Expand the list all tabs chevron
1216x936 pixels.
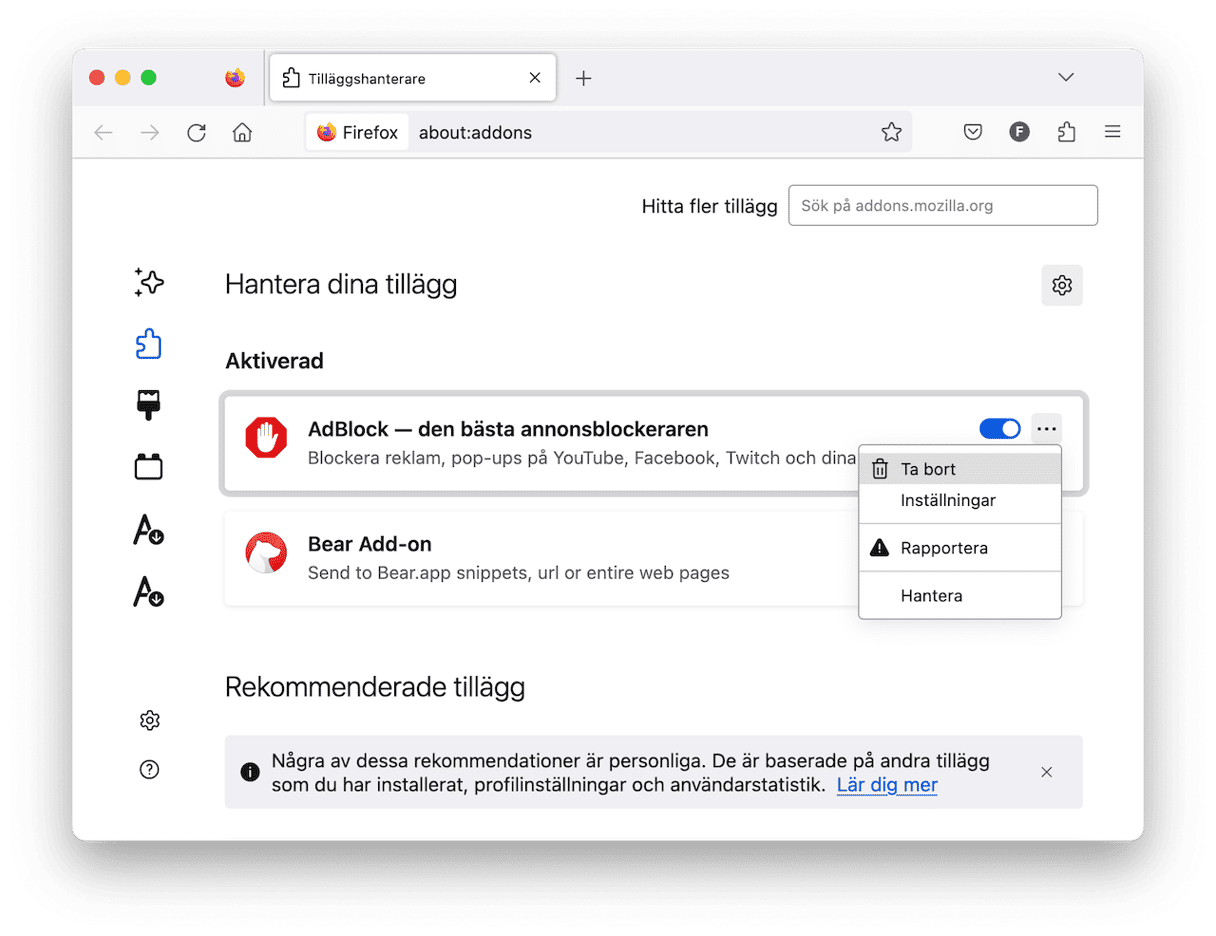tap(1066, 78)
